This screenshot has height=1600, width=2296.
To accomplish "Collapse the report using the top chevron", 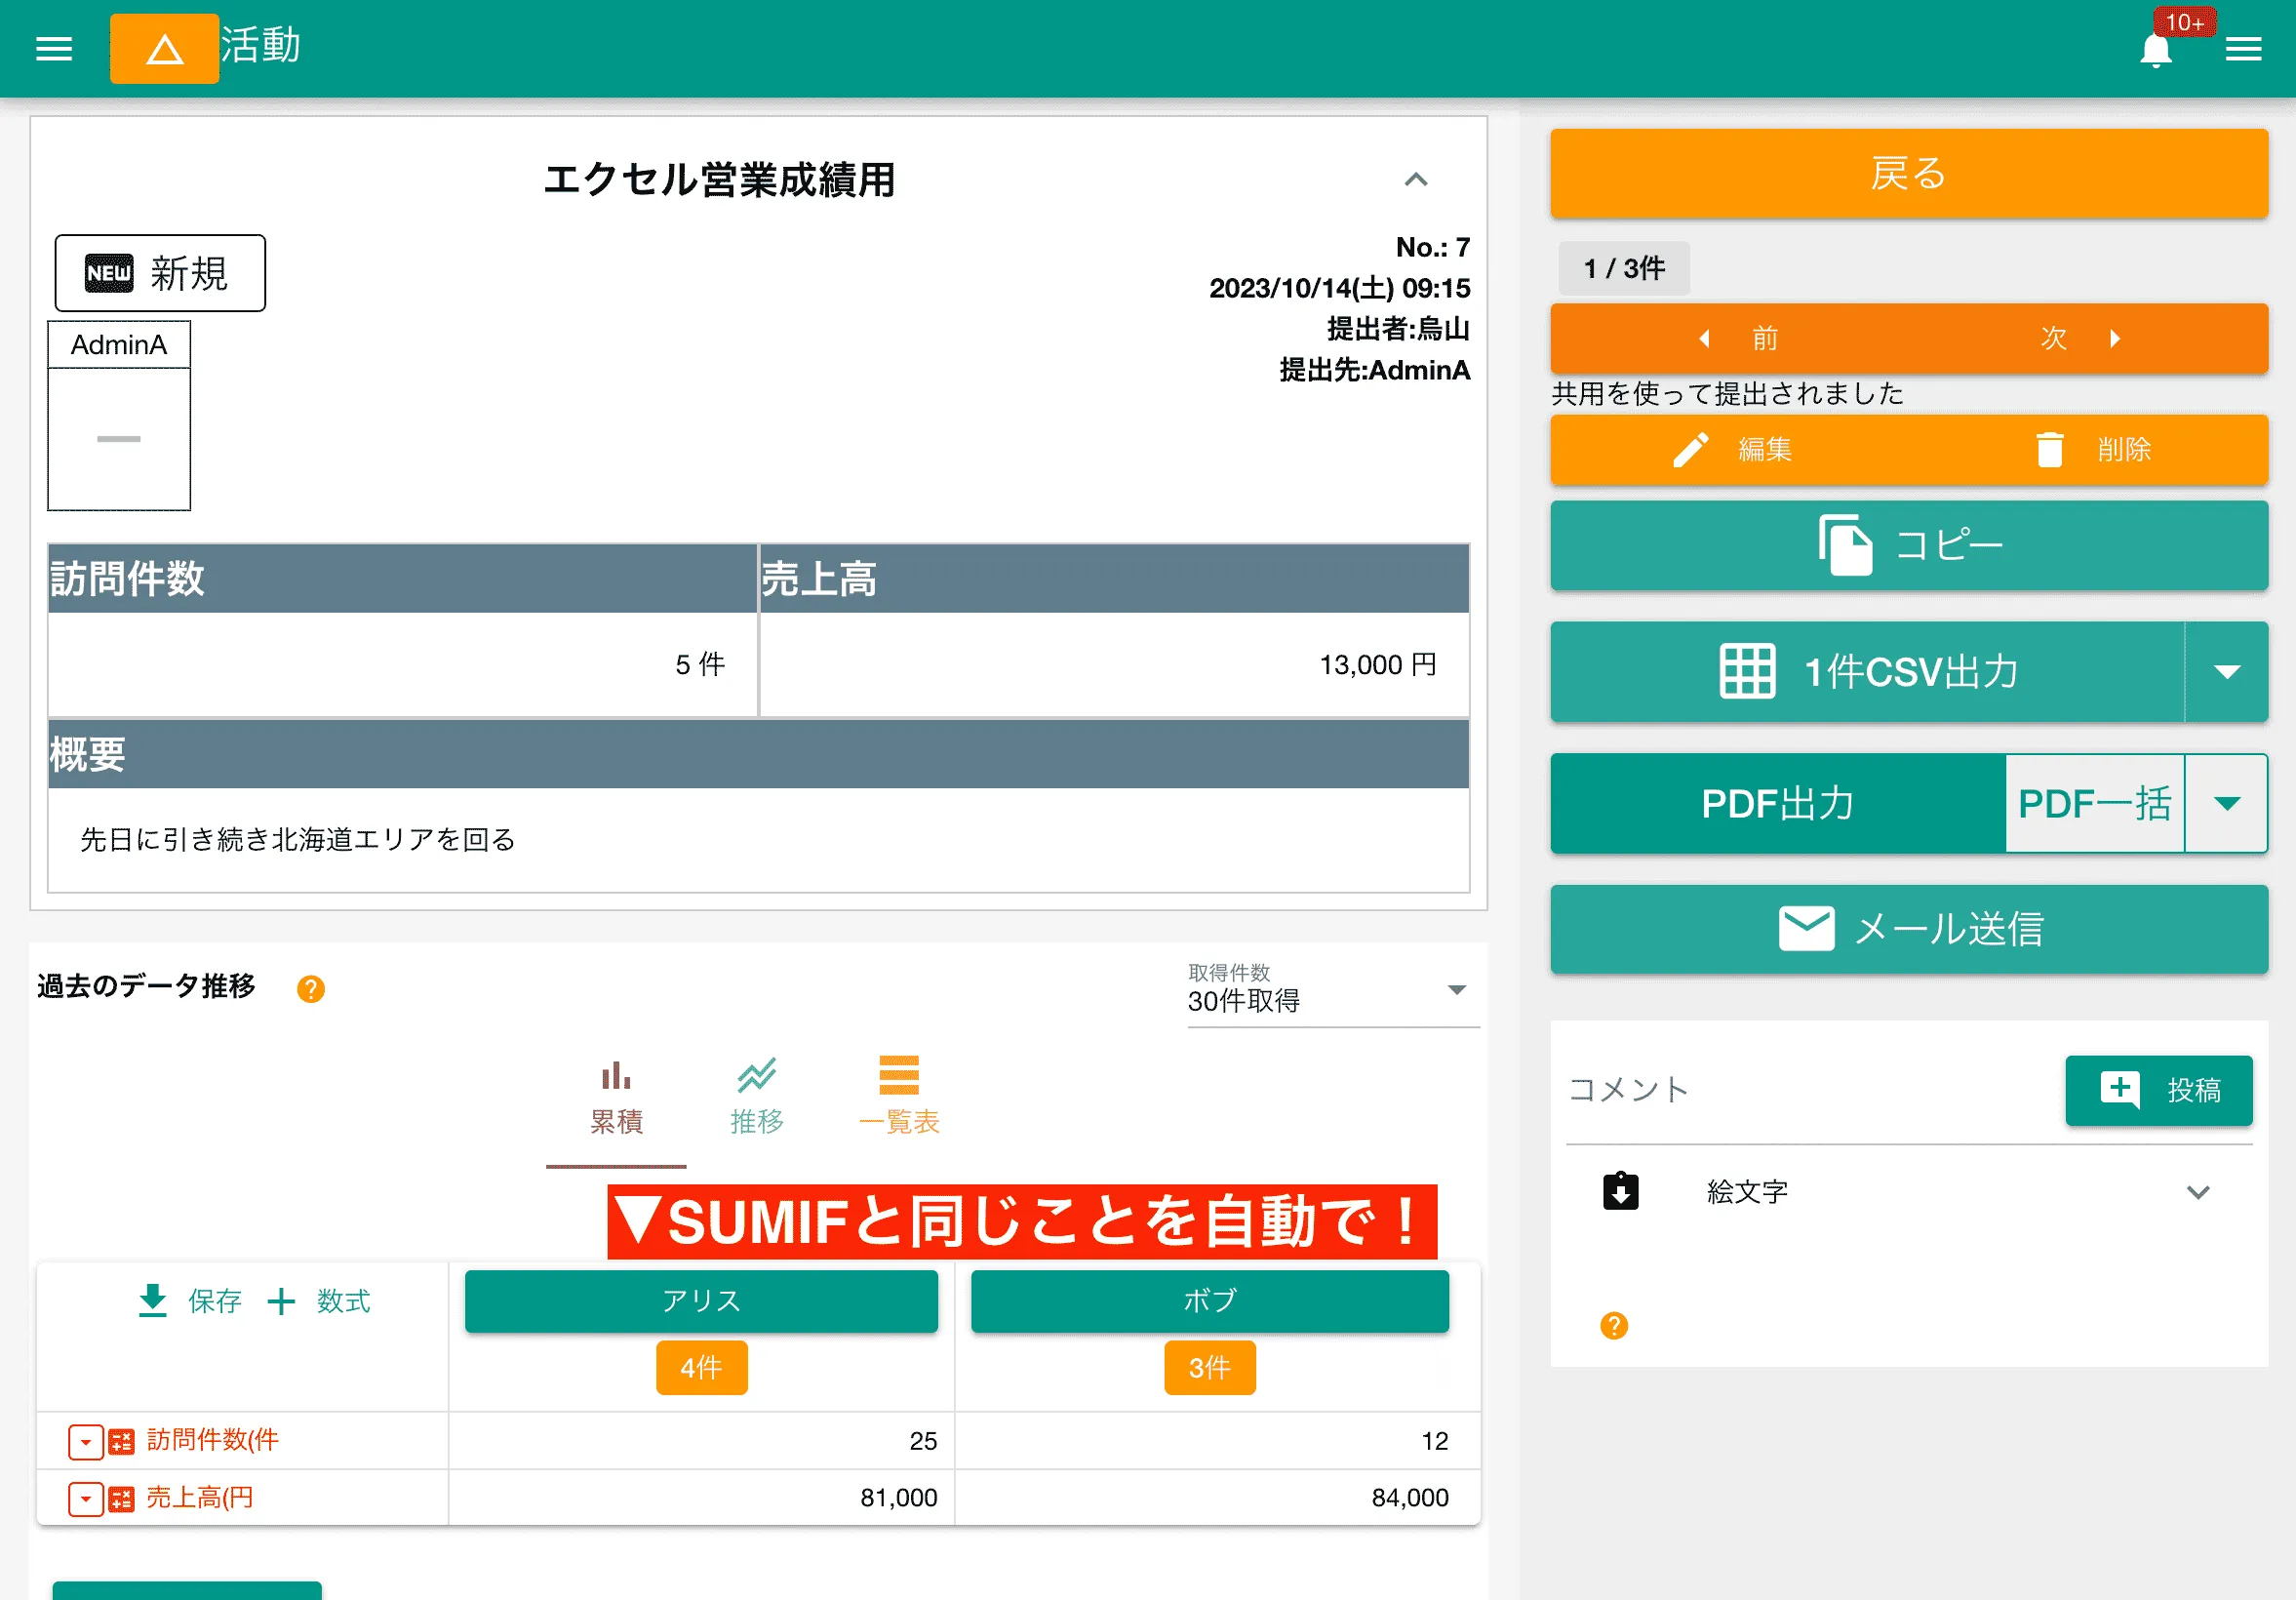I will click(x=1416, y=180).
